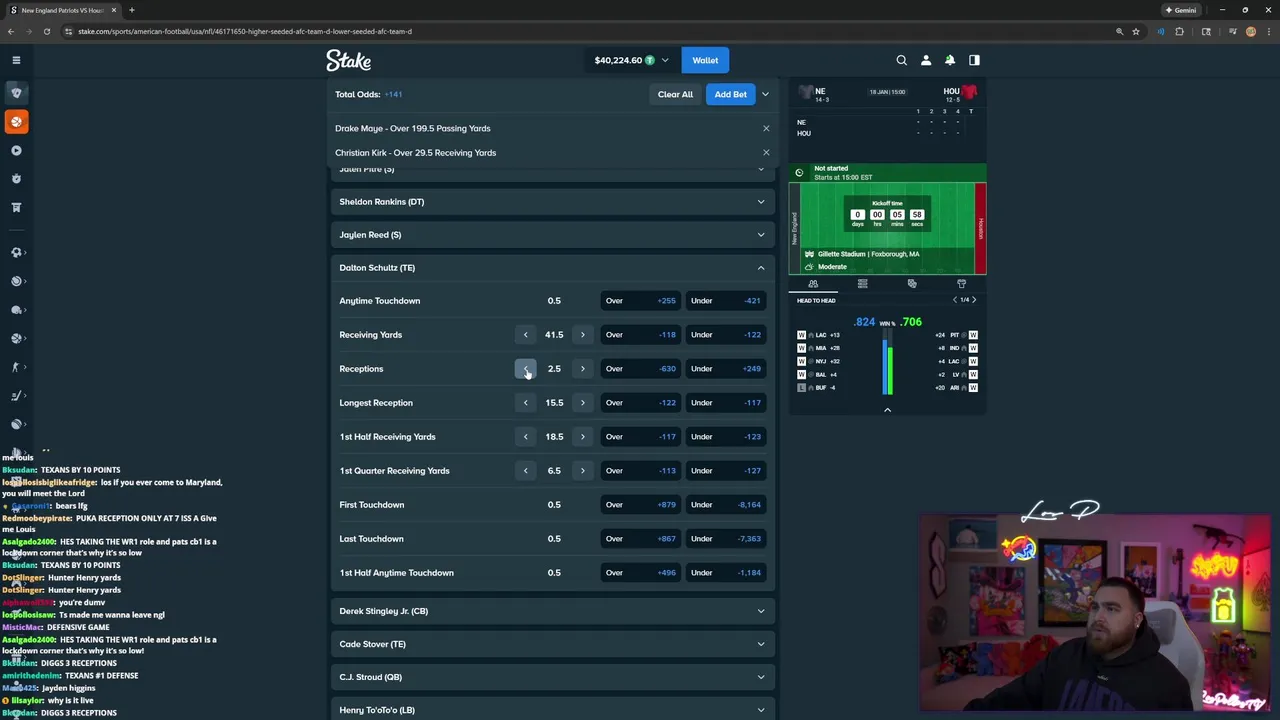Screen dimensions: 1280x720
Task: Open the live play icon in sidebar
Action: 16,150
